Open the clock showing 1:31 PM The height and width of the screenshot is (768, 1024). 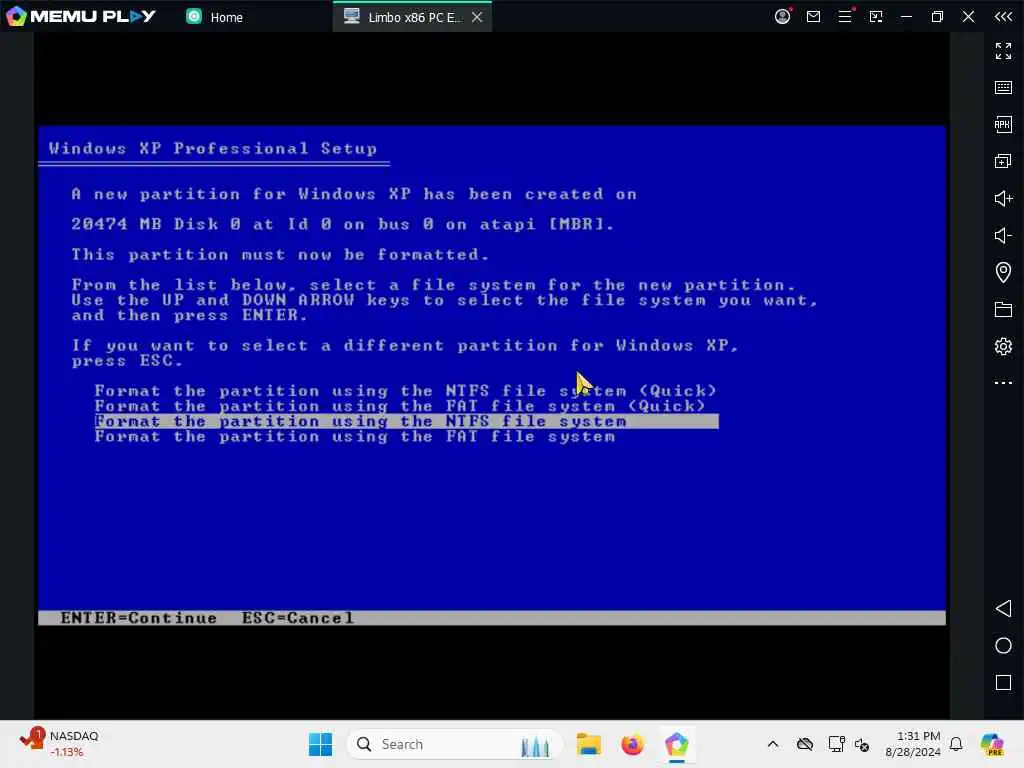[912, 744]
